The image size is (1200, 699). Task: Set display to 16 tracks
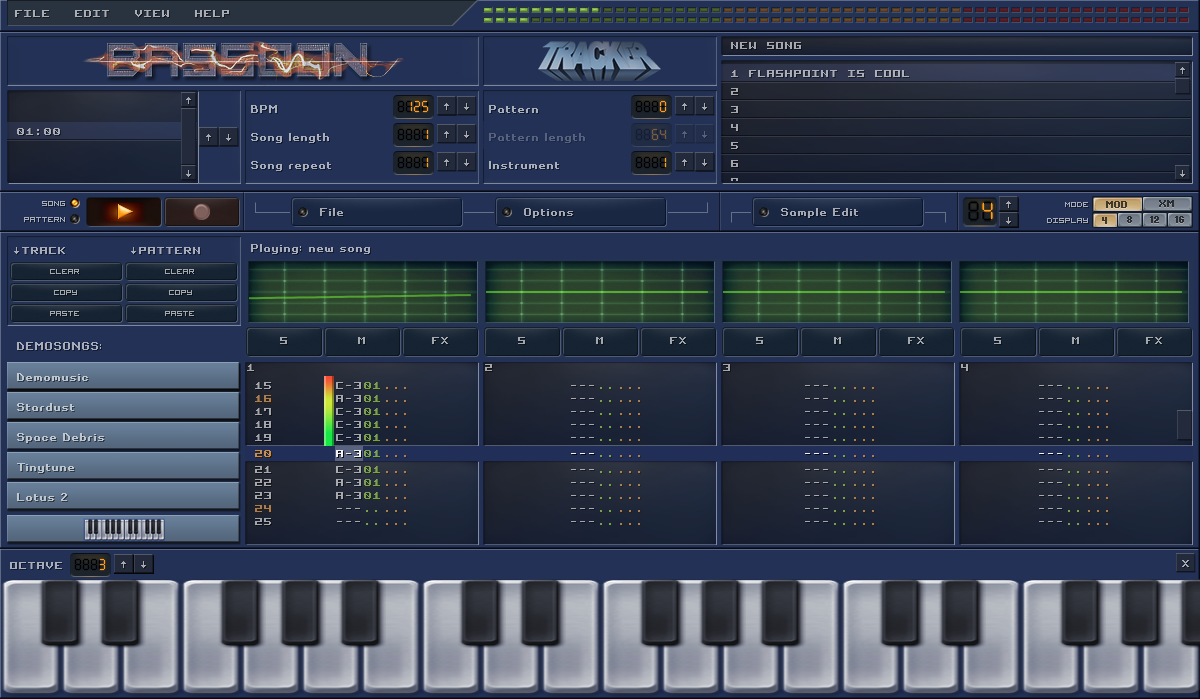click(1179, 220)
